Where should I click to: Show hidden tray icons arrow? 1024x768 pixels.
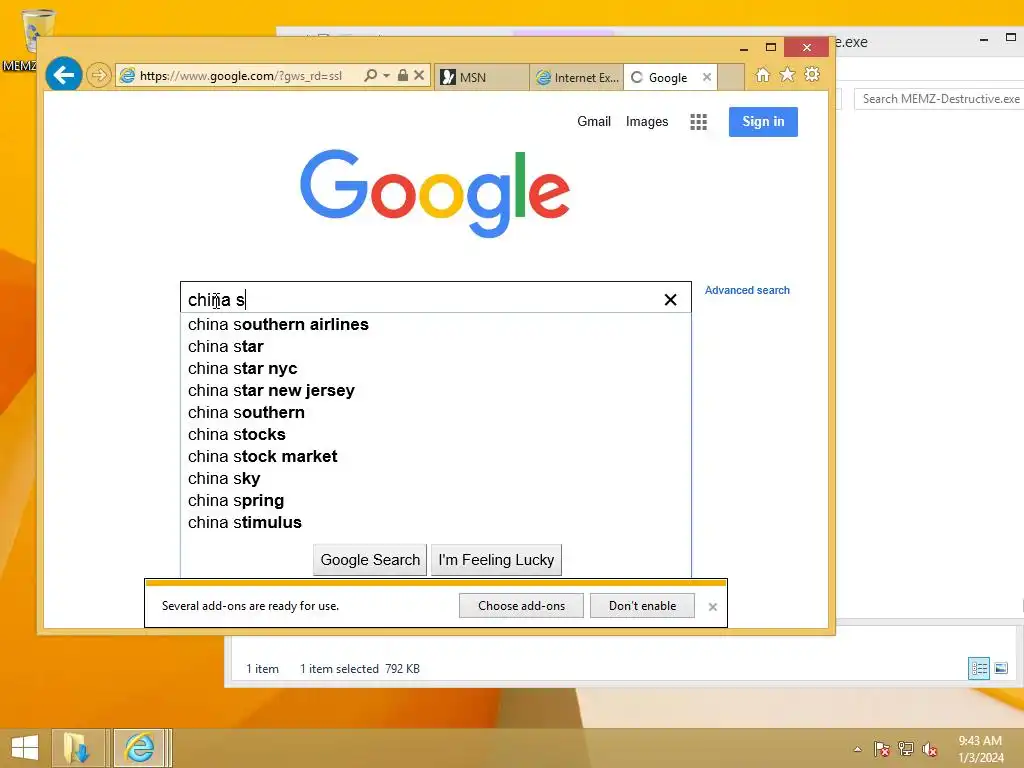[x=857, y=749]
